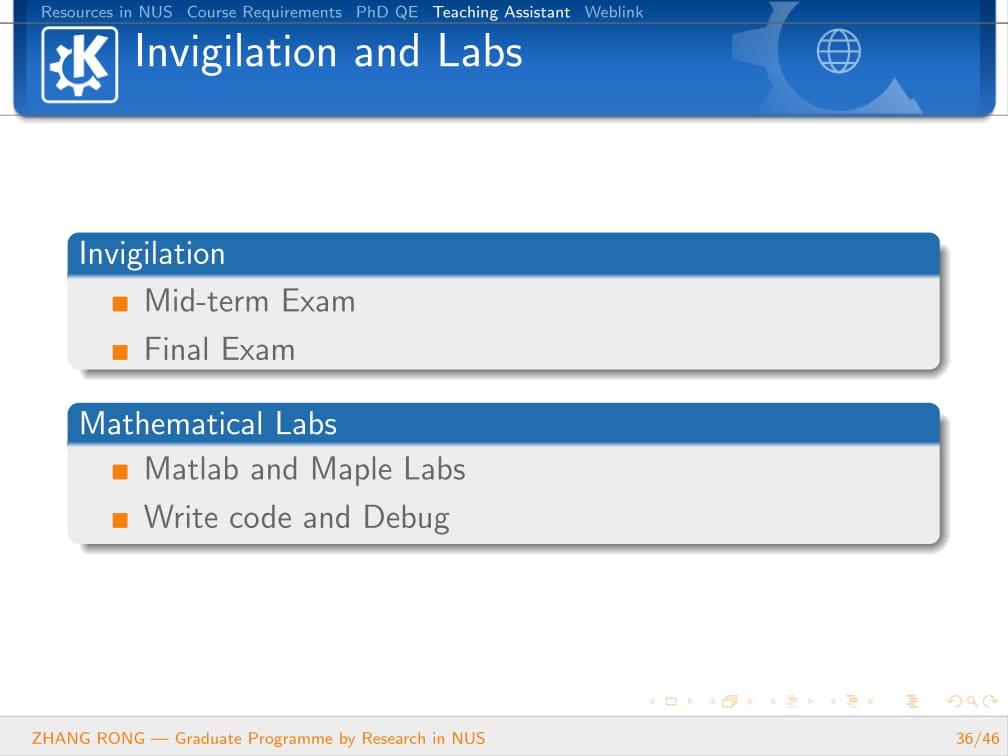Click the footer title "Graduate Programme by Research in NUS"
Image resolution: width=1008 pixels, height=756 pixels.
point(330,738)
